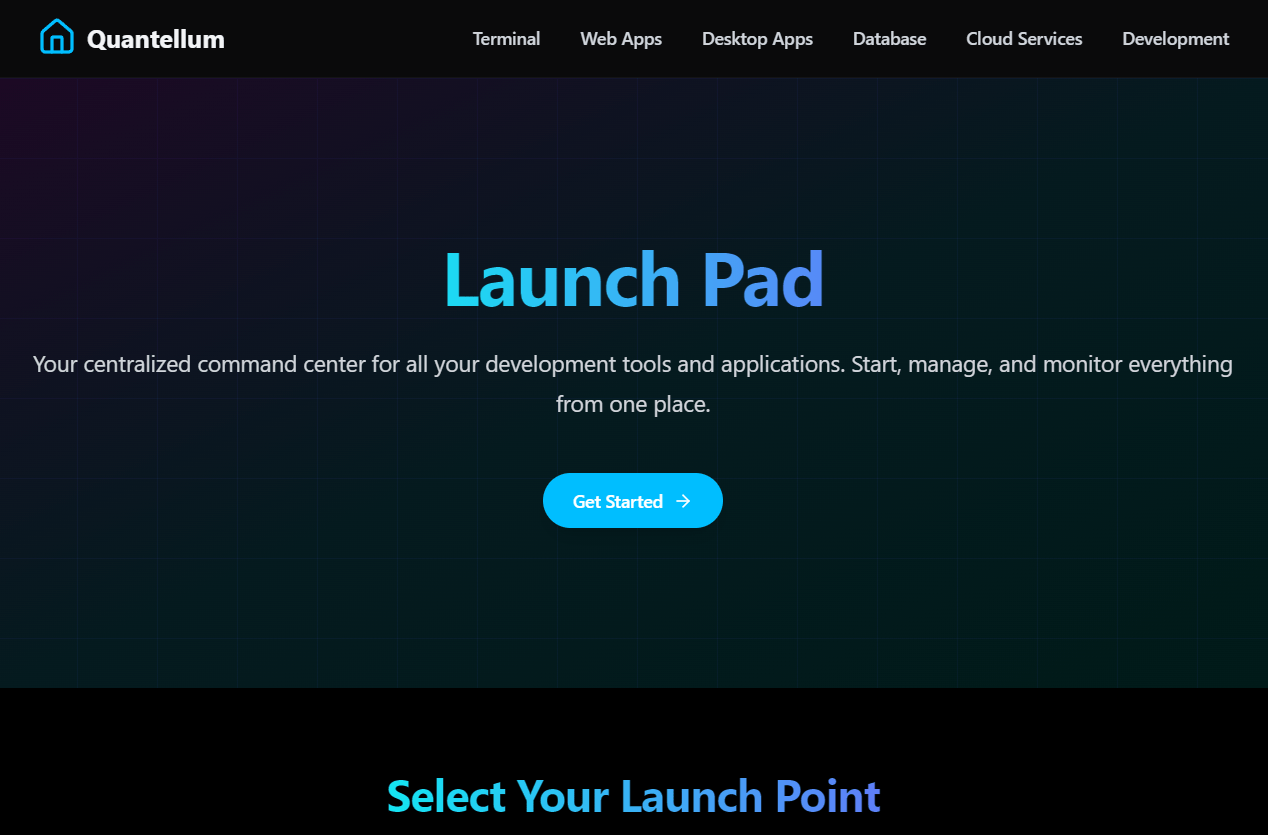
Task: Click the Quantellum house logo icon
Action: [x=56, y=38]
